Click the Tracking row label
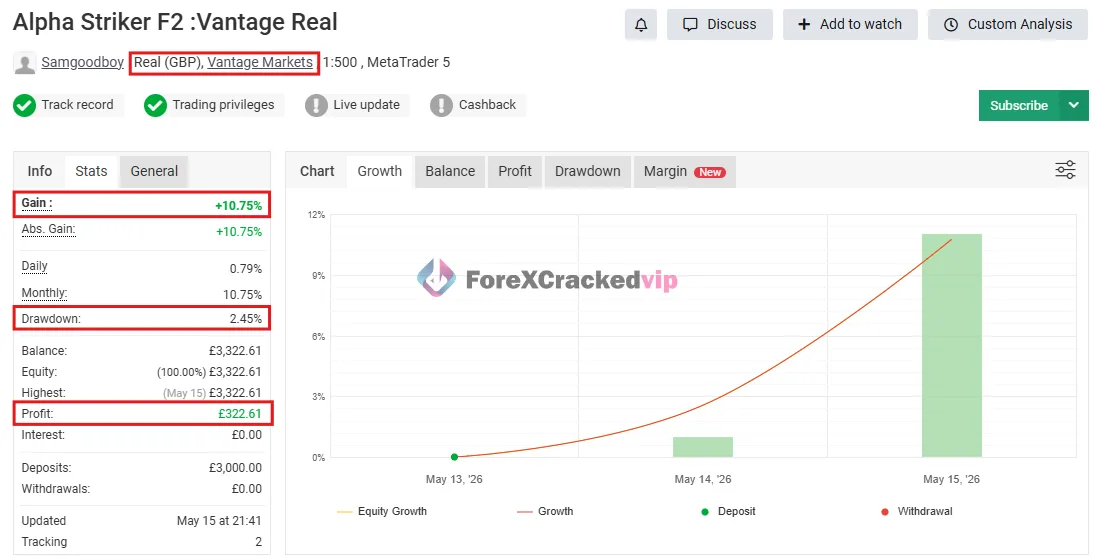 (44, 541)
